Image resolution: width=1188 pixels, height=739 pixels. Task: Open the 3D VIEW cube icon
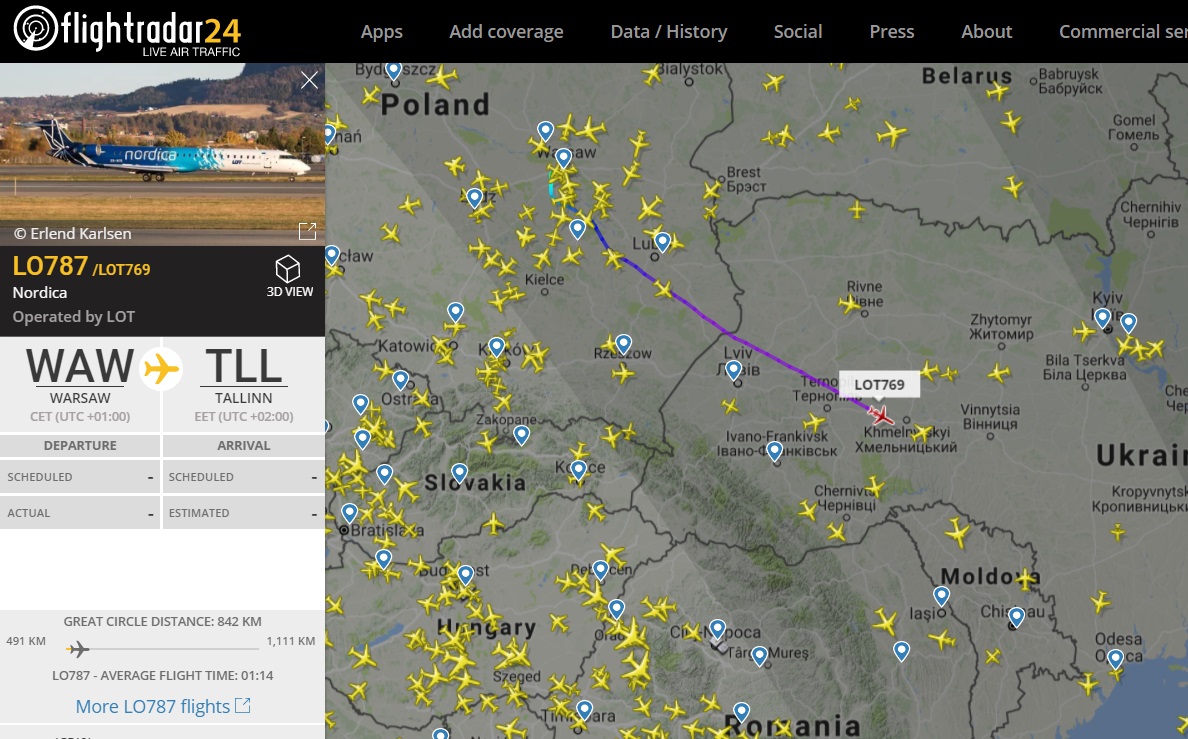(288, 269)
